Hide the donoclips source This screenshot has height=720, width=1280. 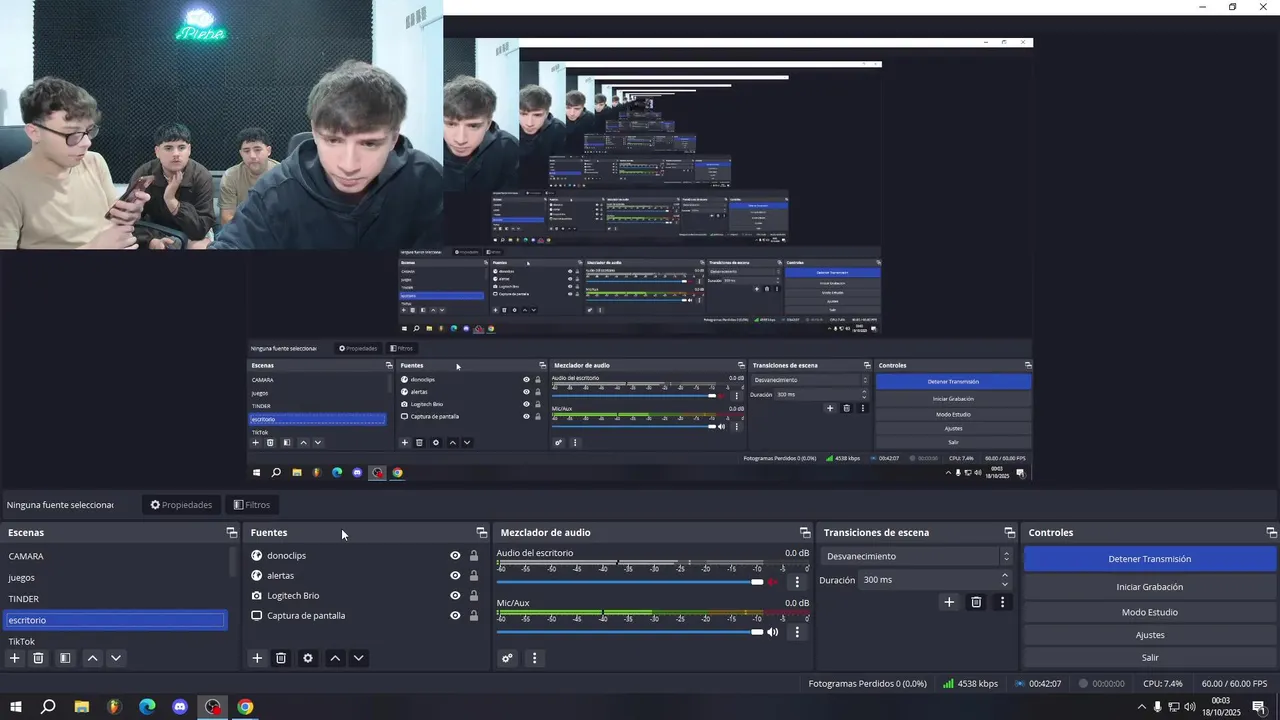click(x=455, y=556)
